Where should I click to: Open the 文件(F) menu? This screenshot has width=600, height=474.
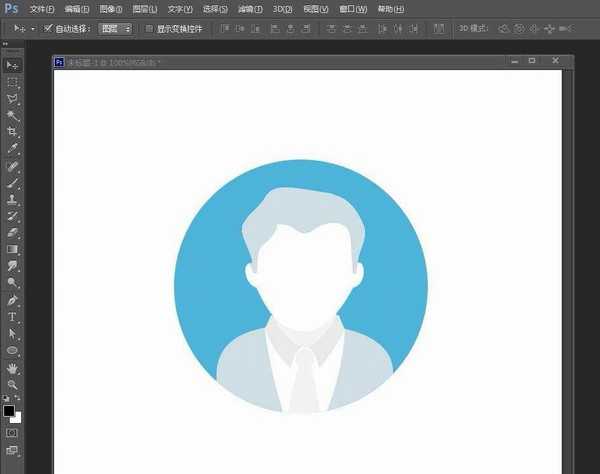coord(42,9)
